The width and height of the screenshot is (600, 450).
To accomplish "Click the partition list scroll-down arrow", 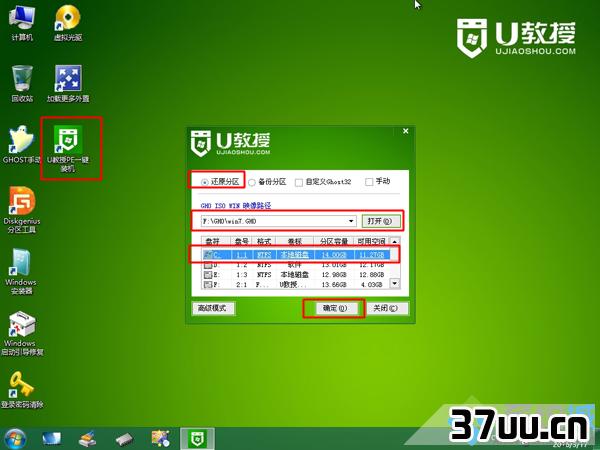I will [x=395, y=284].
